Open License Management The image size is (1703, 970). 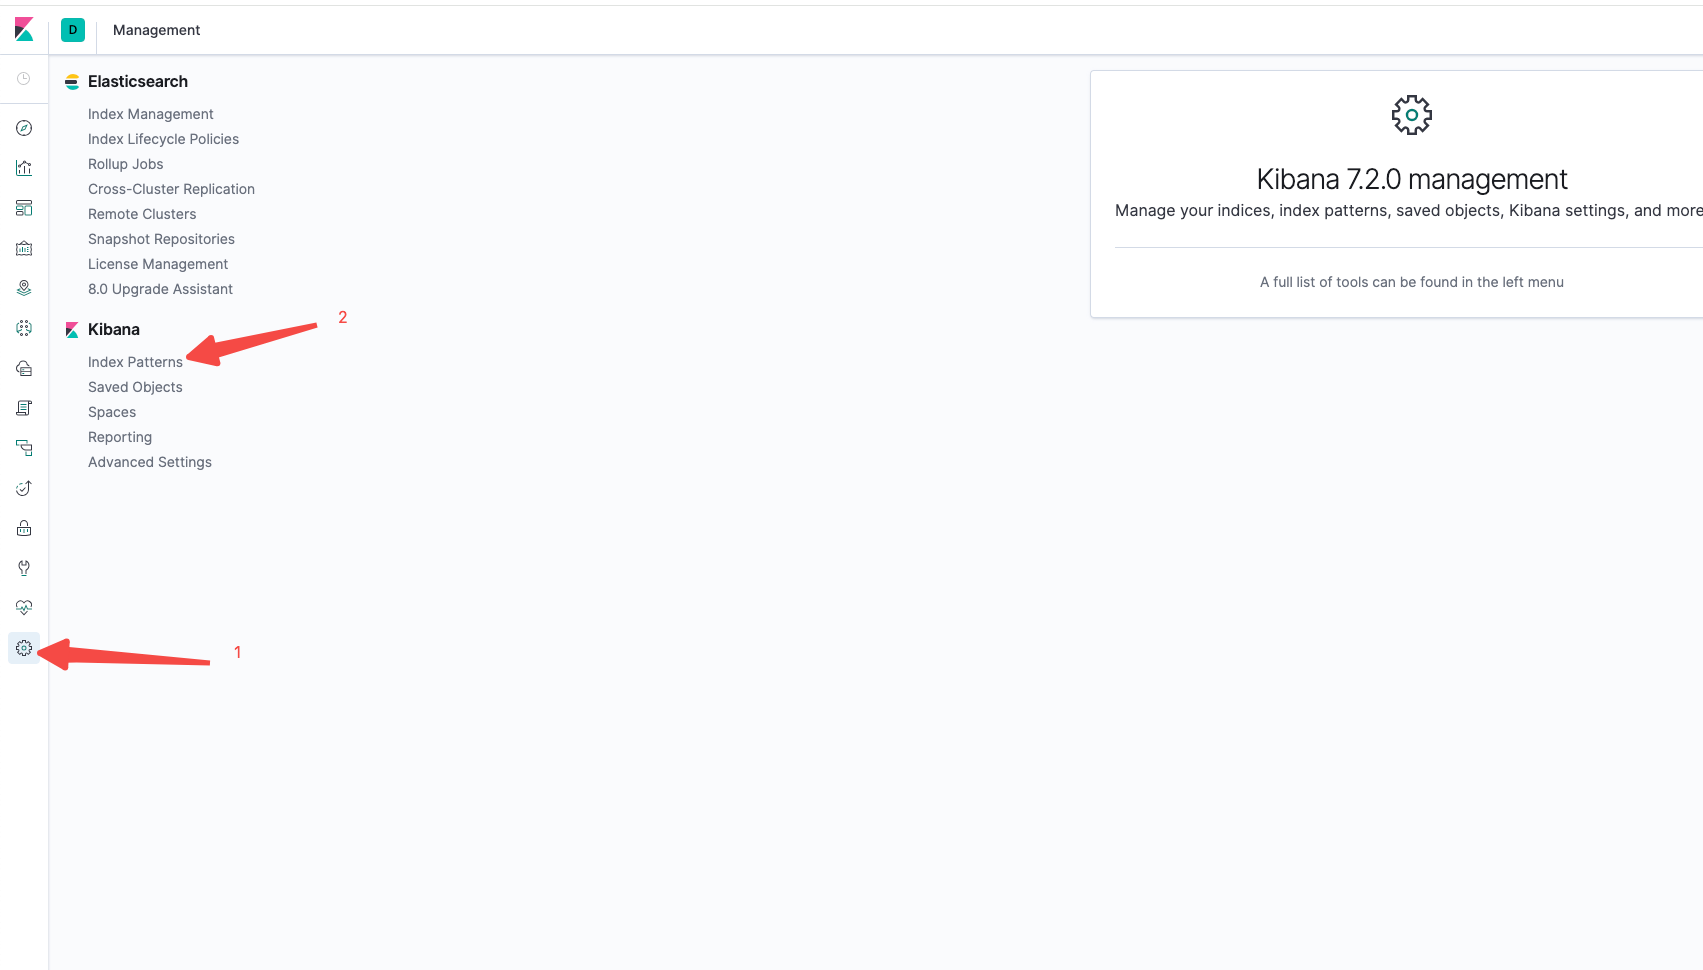click(x=158, y=264)
